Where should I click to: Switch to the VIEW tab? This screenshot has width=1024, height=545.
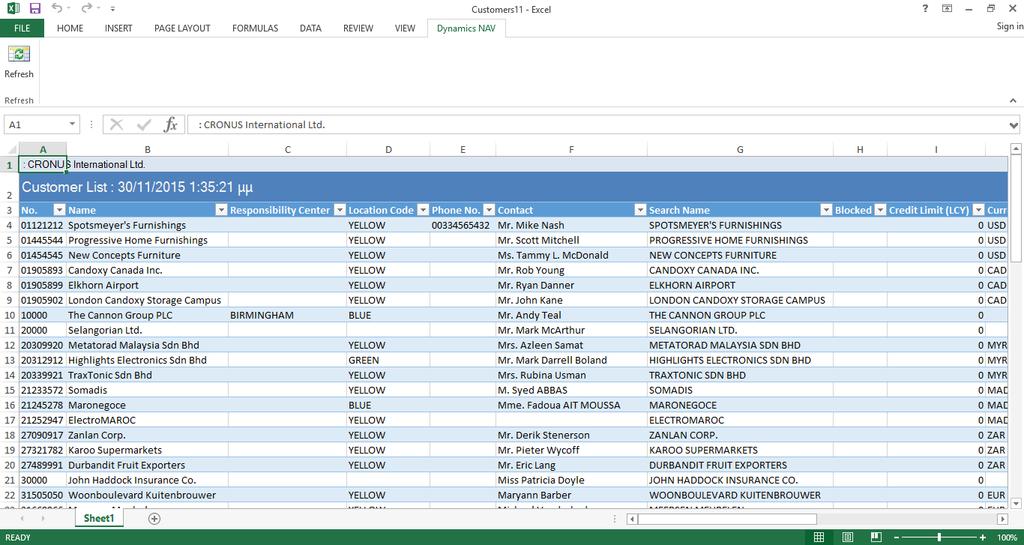pos(405,28)
